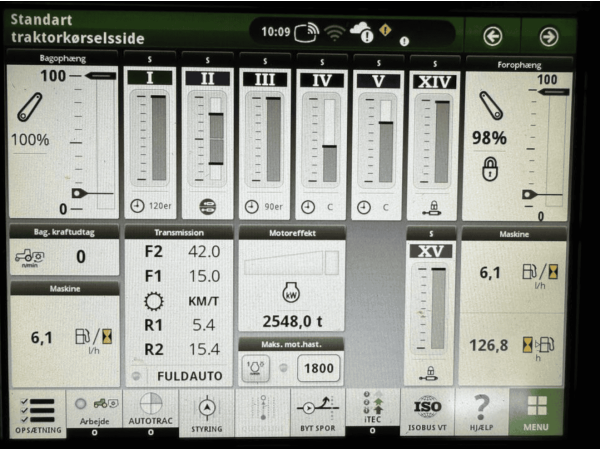Tap the rear hitch arm icon under Bagophæng
Screen dimensions: 600x450
click(29, 108)
